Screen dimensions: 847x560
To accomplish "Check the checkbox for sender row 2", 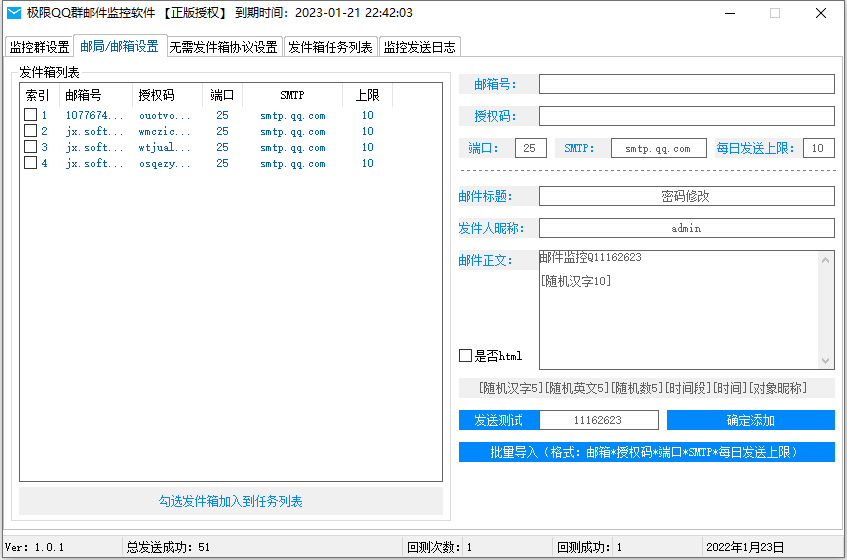I will coord(31,131).
